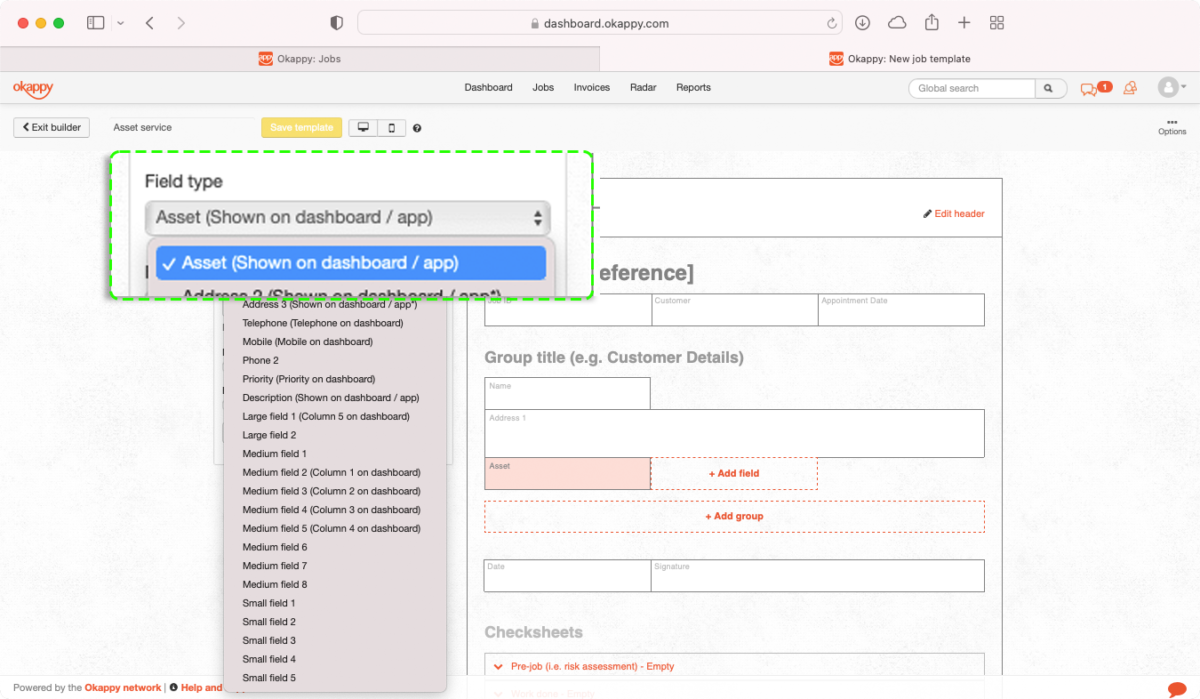1200x699 pixels.
Task: Open the chat messages icon with badge
Action: 1094,88
